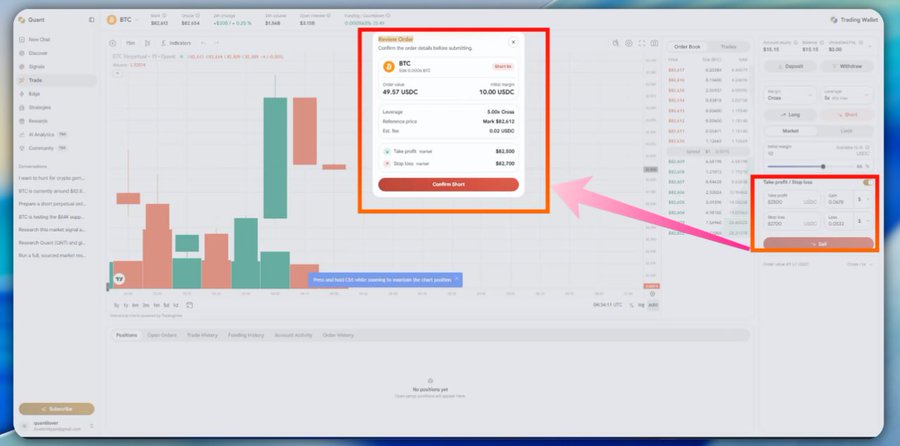
Task: Open chart settings gear icon
Action: (629, 43)
